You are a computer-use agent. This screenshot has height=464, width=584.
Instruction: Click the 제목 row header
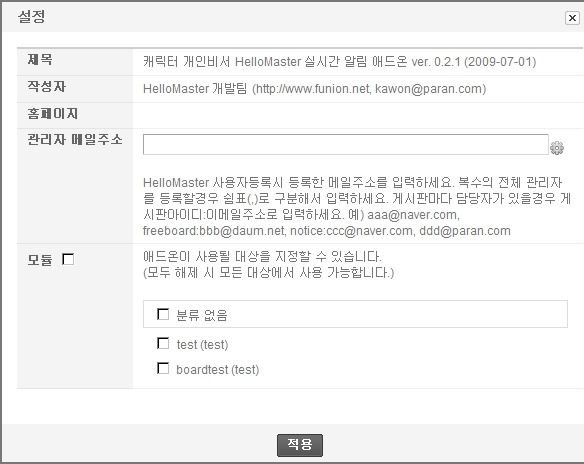coord(40,59)
